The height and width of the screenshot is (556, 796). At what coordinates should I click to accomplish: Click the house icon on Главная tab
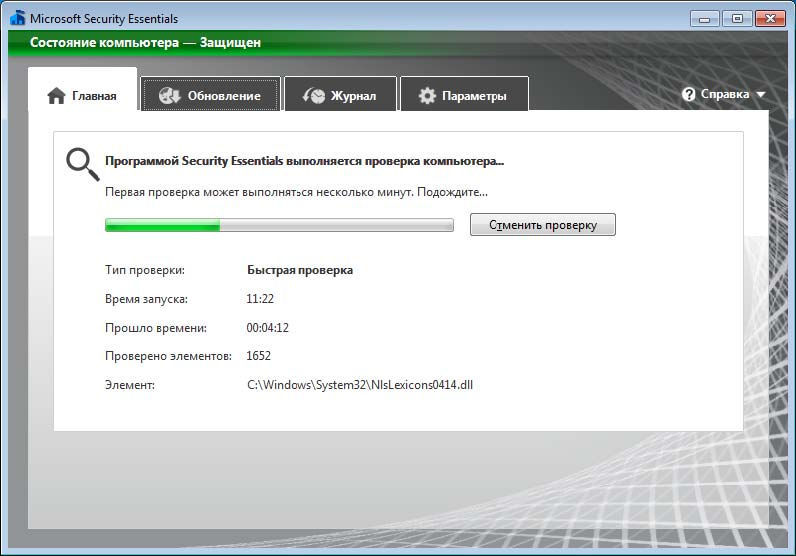coord(57,96)
